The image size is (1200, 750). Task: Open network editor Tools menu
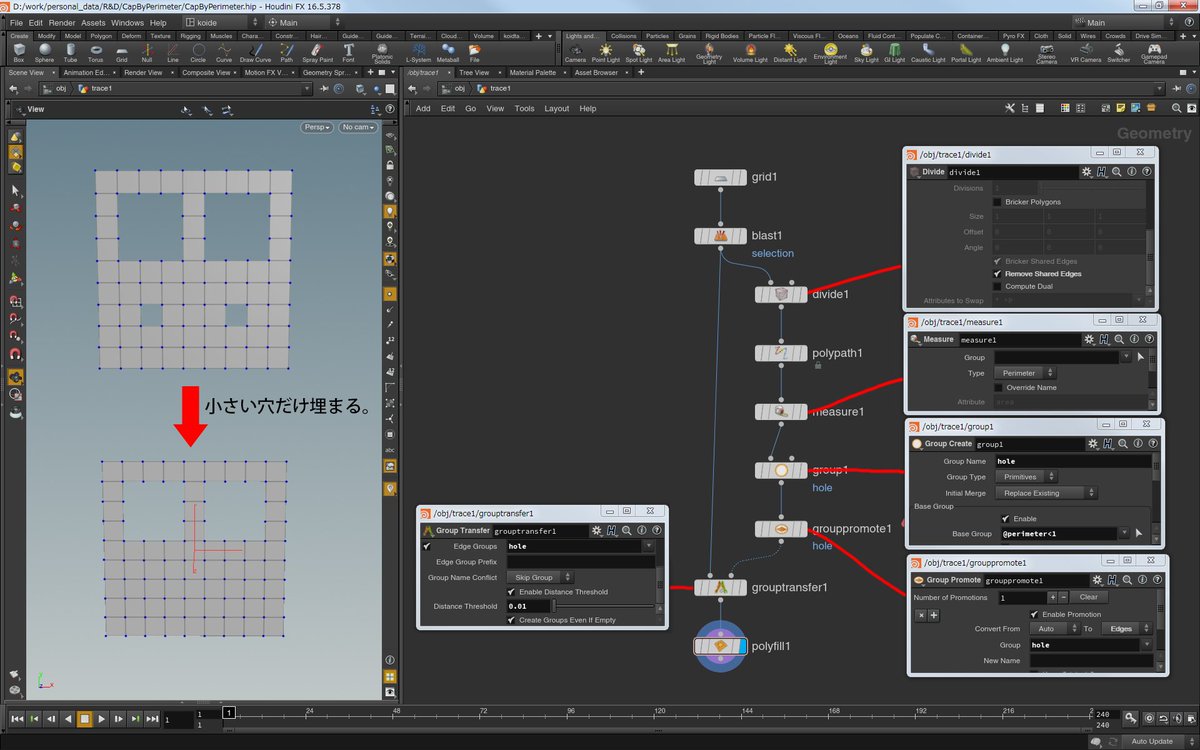click(x=524, y=108)
